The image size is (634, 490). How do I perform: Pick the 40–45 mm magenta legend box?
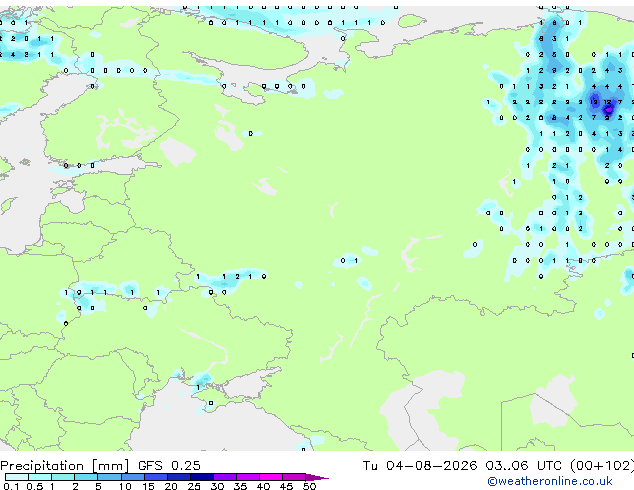point(271,477)
